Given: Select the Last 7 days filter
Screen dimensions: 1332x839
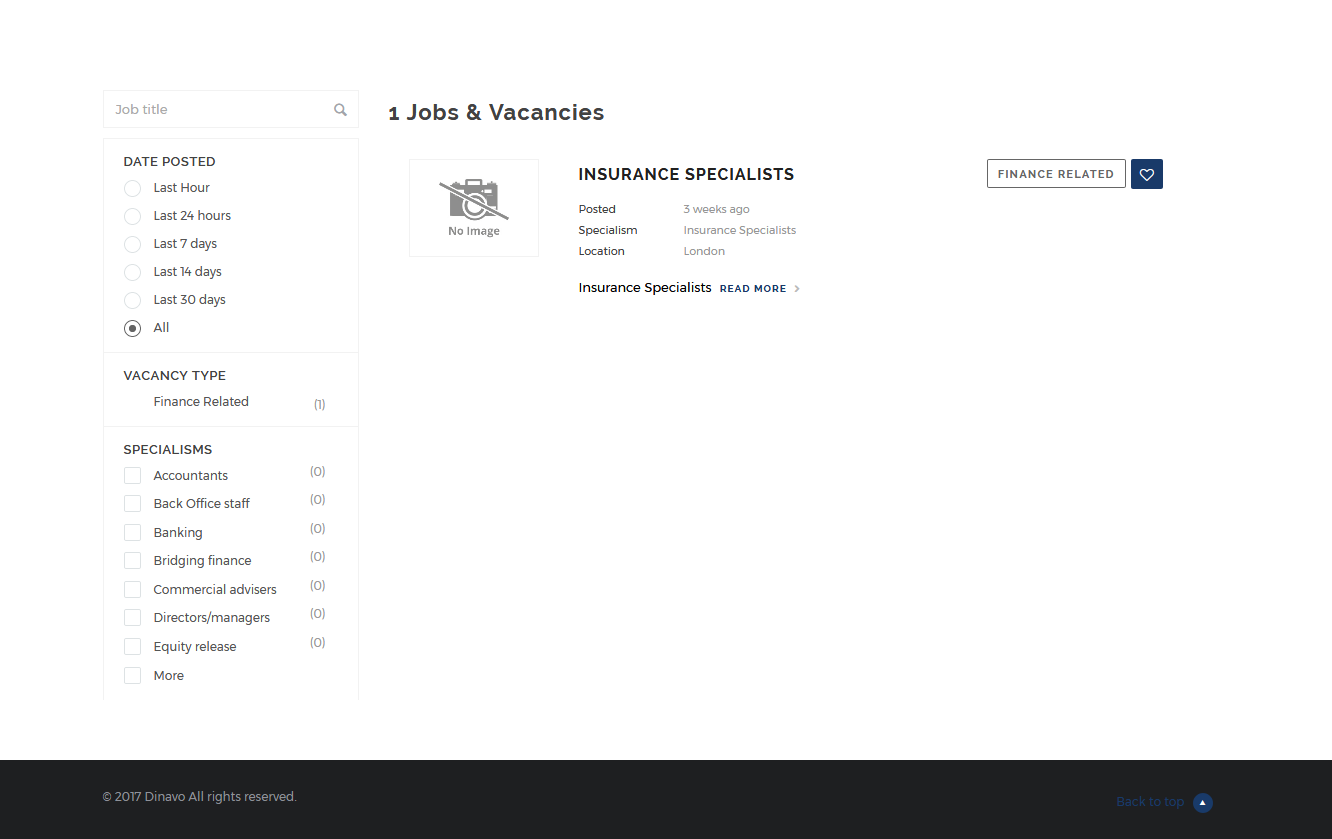Looking at the screenshot, I should pos(132,244).
